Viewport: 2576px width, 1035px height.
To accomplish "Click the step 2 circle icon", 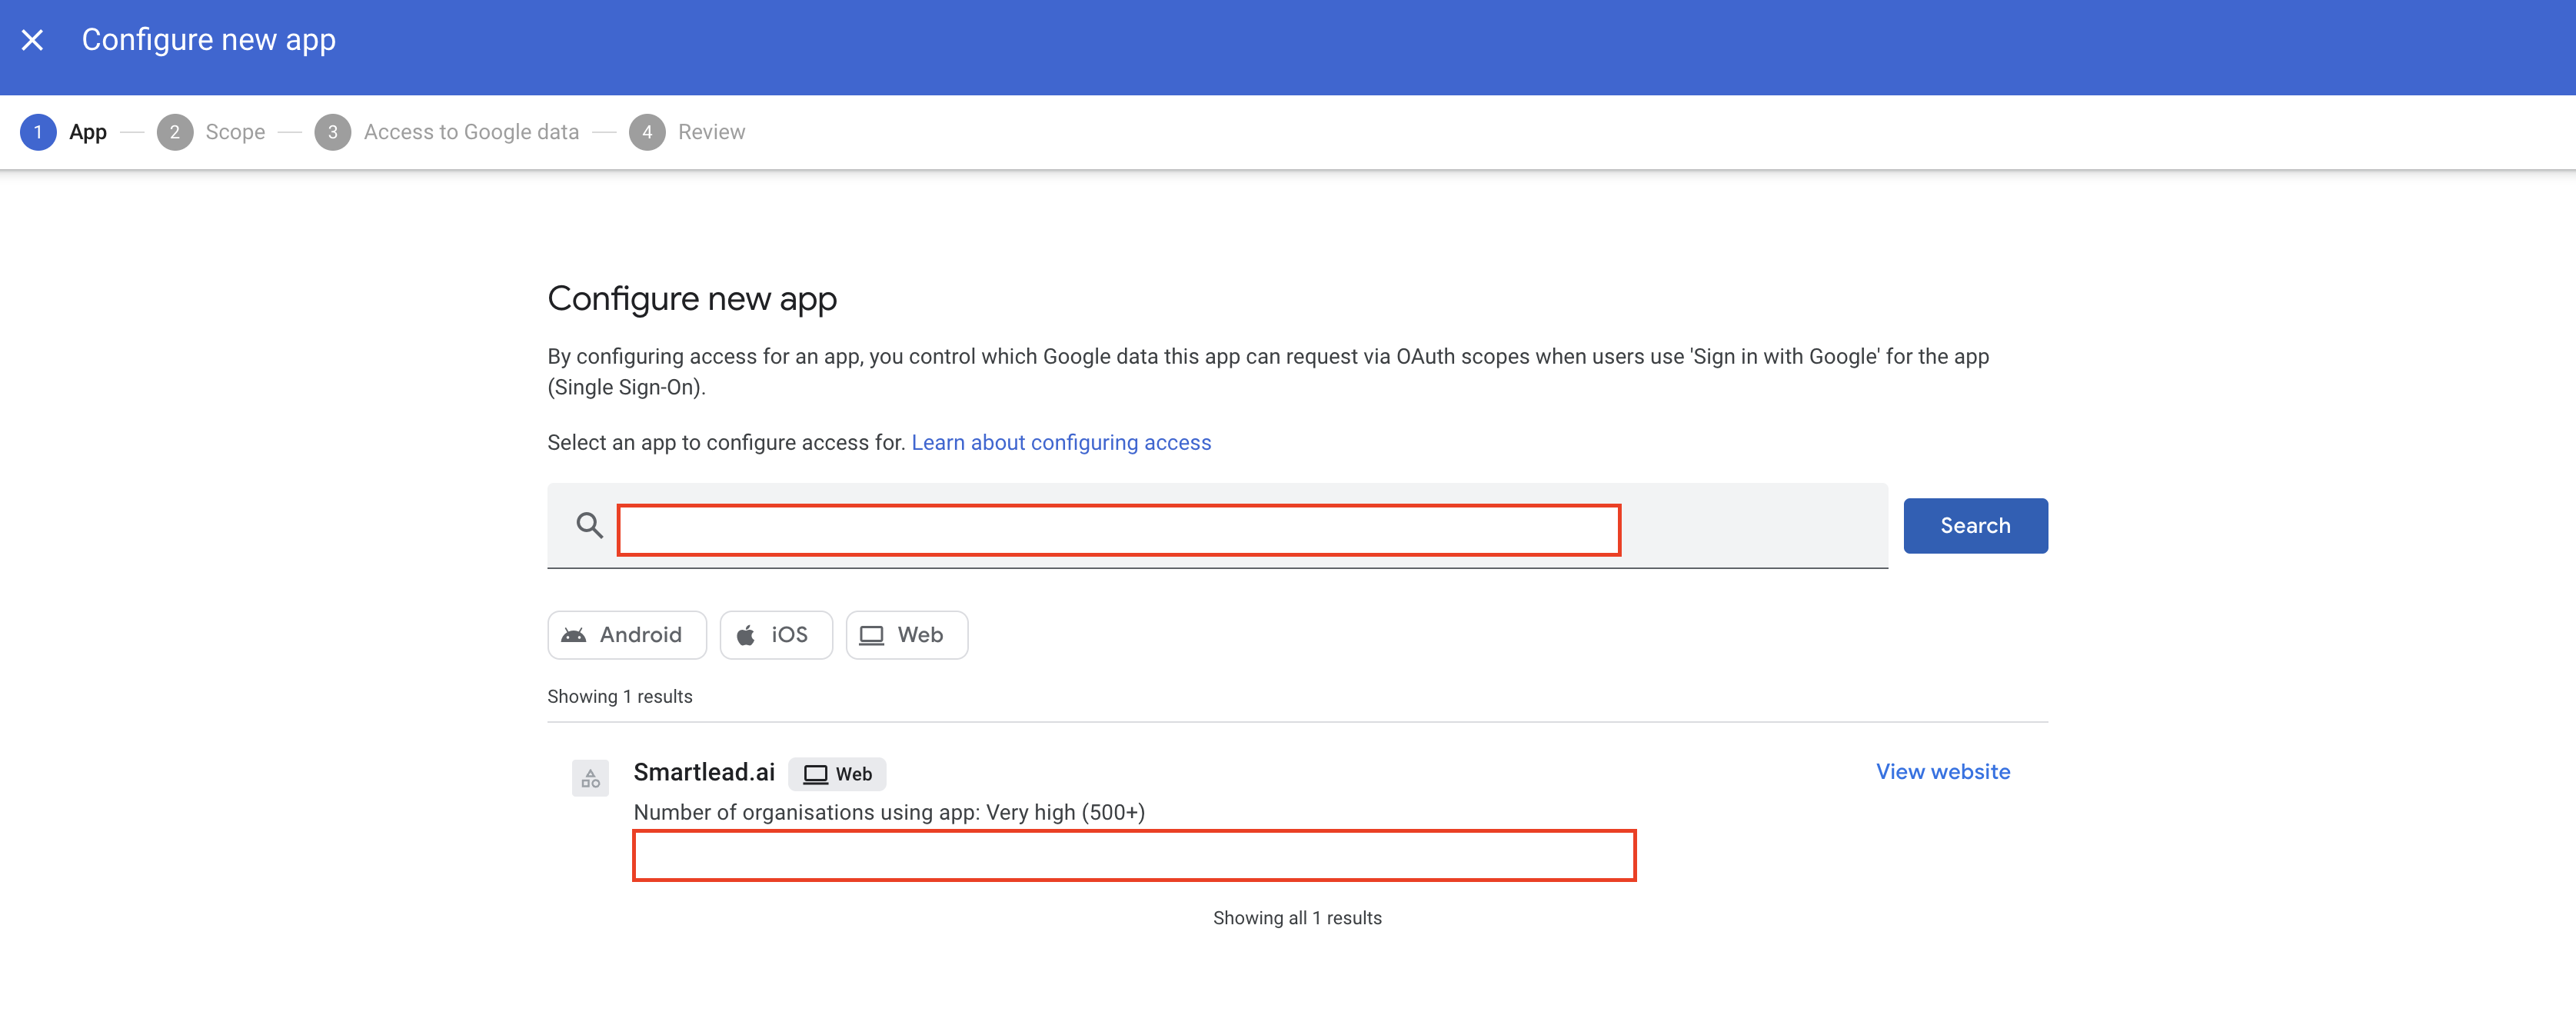I will [175, 132].
